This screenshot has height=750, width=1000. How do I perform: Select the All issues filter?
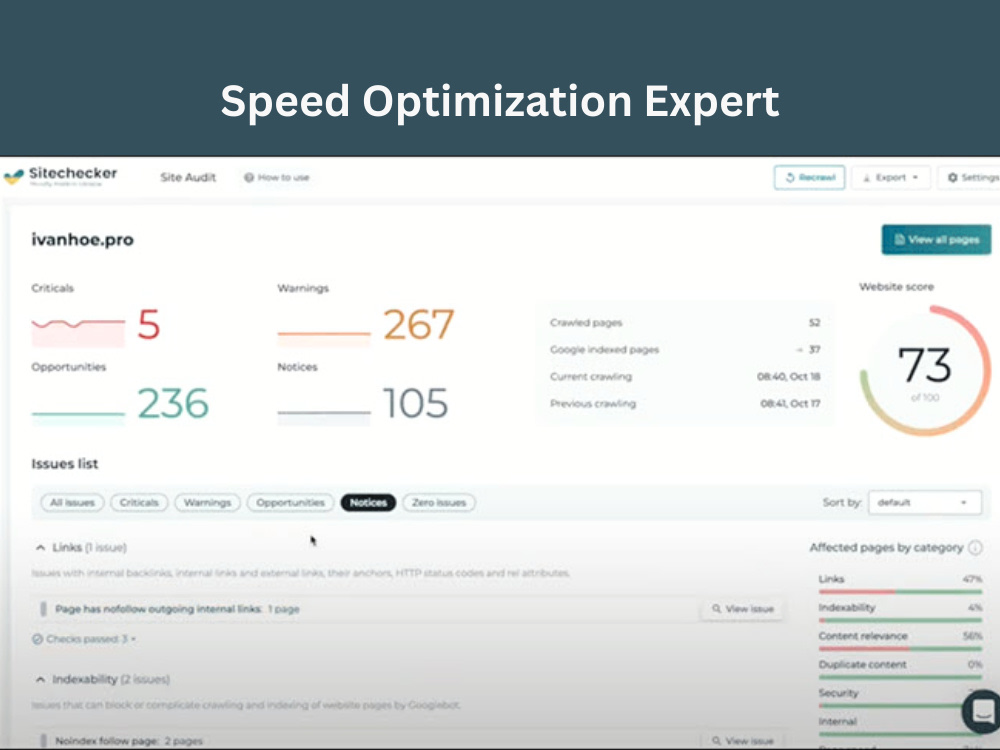72,503
